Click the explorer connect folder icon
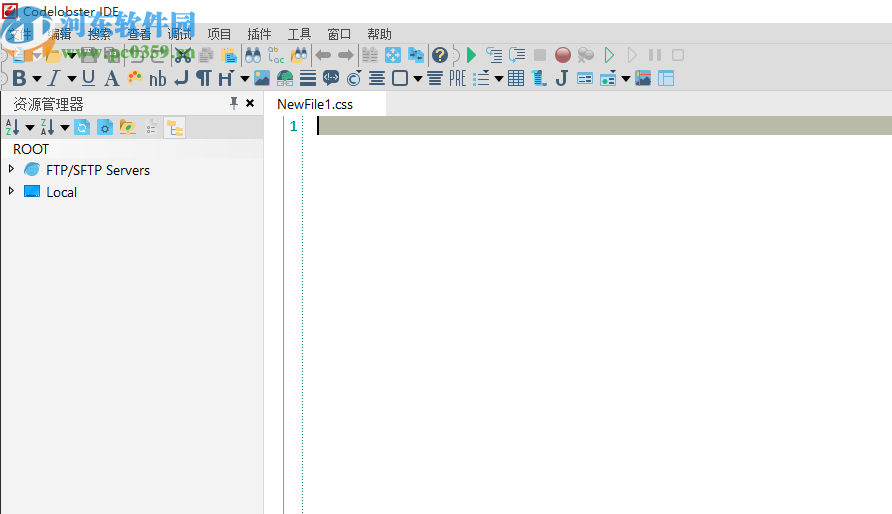 (x=127, y=127)
